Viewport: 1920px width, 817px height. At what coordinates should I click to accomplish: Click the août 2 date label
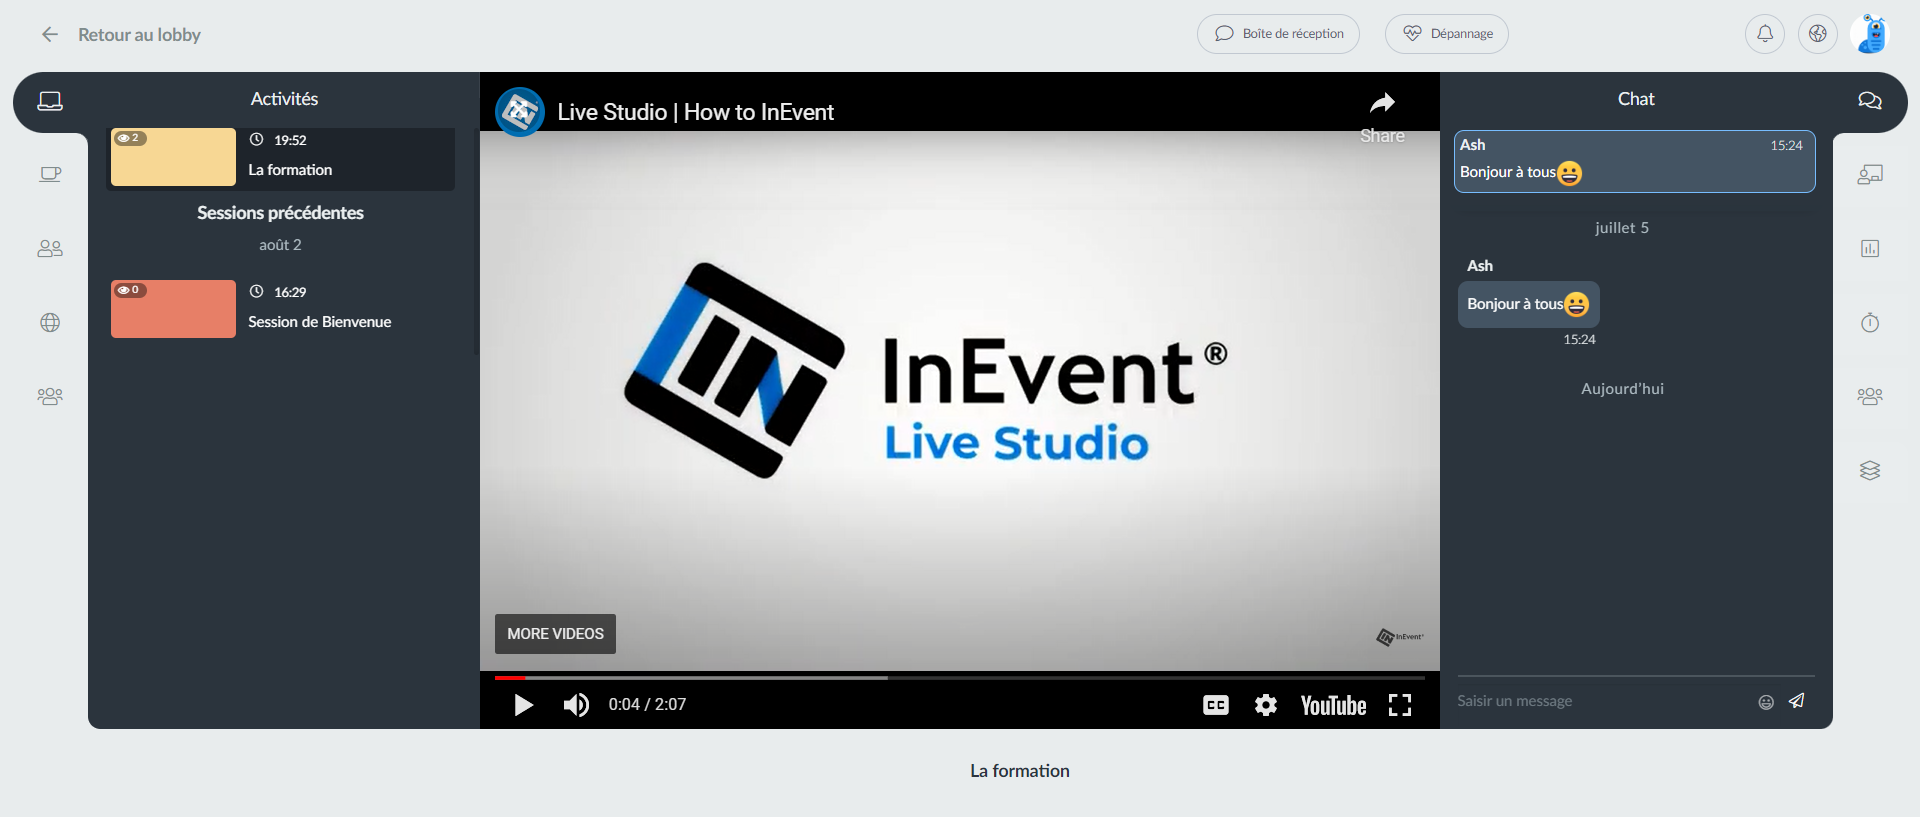click(x=280, y=245)
